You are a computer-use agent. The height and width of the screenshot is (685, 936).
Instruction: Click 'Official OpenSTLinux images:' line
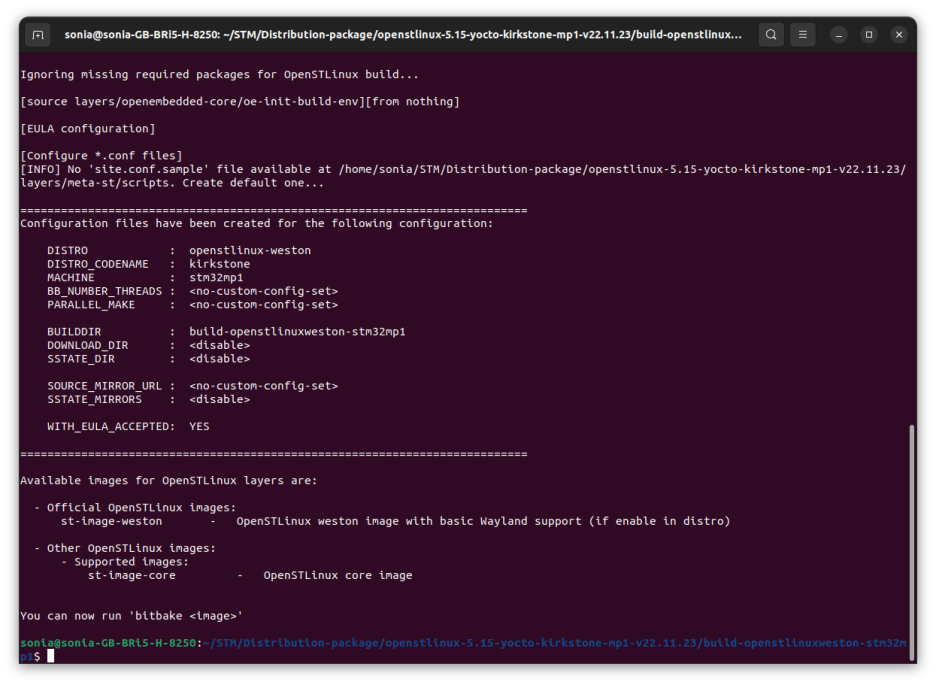[142, 507]
